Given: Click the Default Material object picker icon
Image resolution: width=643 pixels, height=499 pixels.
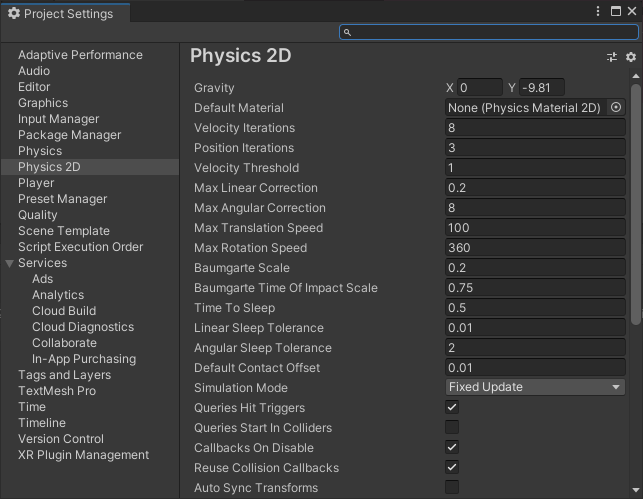Looking at the screenshot, I should click(616, 107).
